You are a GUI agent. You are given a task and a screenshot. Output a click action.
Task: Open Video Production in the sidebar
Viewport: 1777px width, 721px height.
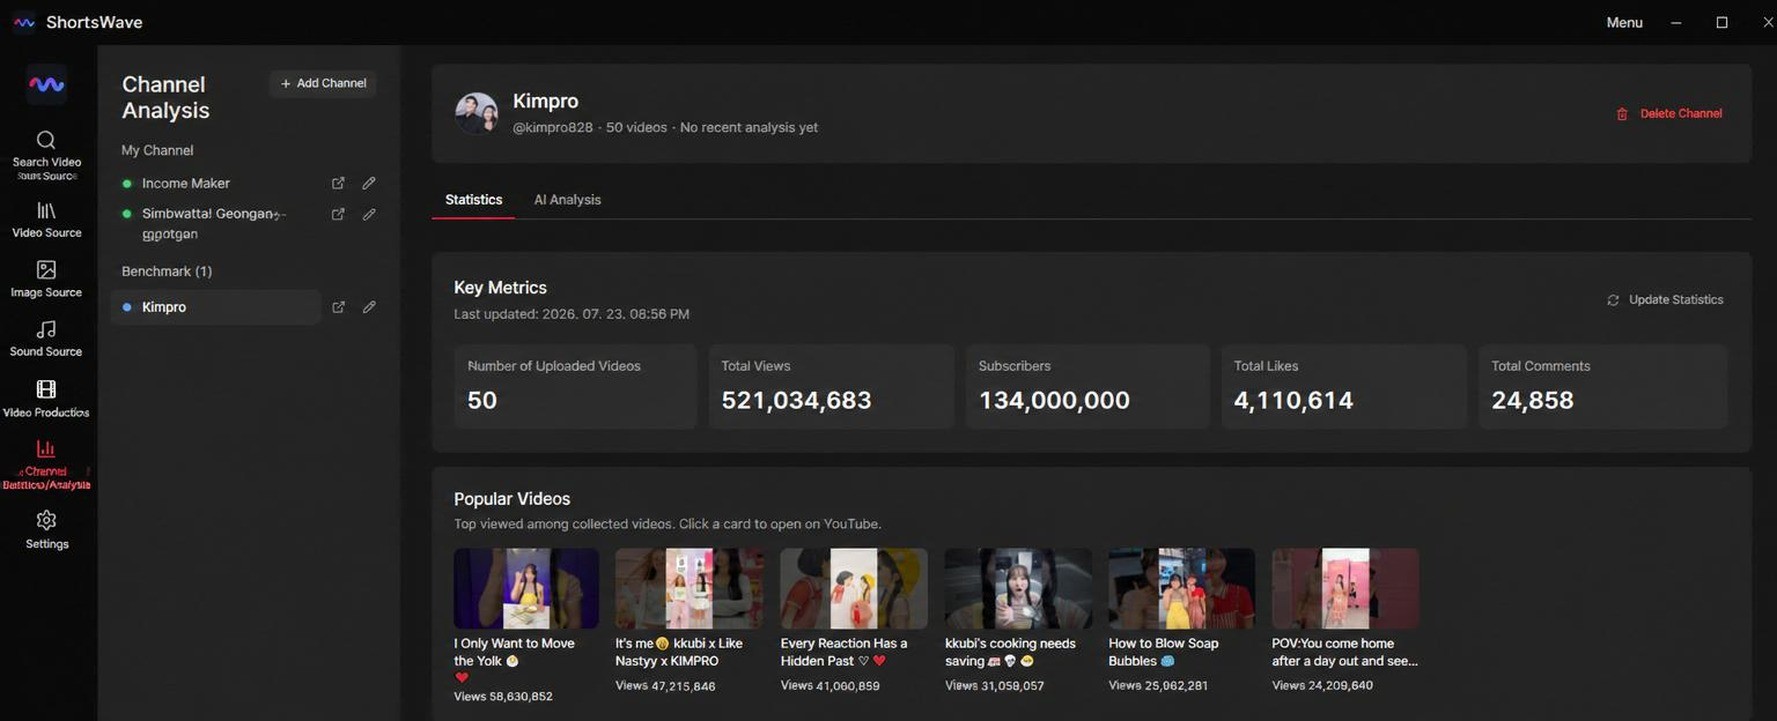pyautogui.click(x=46, y=398)
